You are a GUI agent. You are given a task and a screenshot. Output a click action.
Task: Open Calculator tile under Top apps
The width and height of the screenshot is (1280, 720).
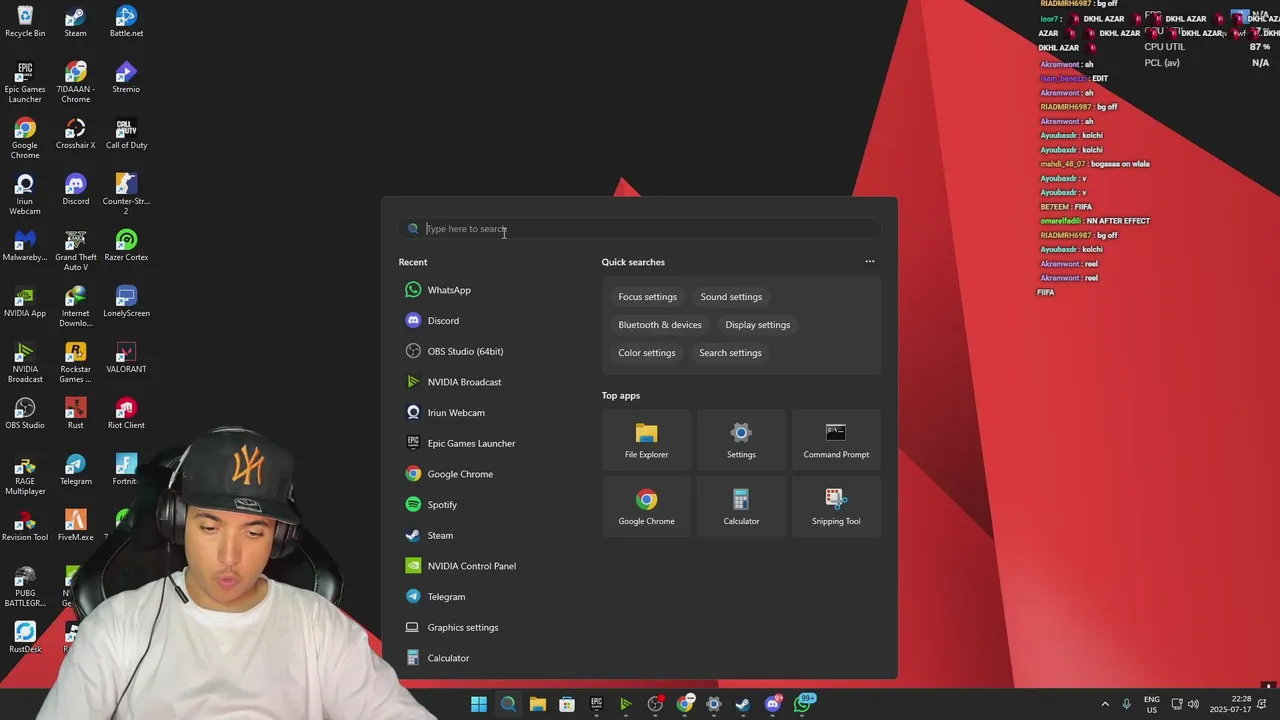tap(741, 507)
